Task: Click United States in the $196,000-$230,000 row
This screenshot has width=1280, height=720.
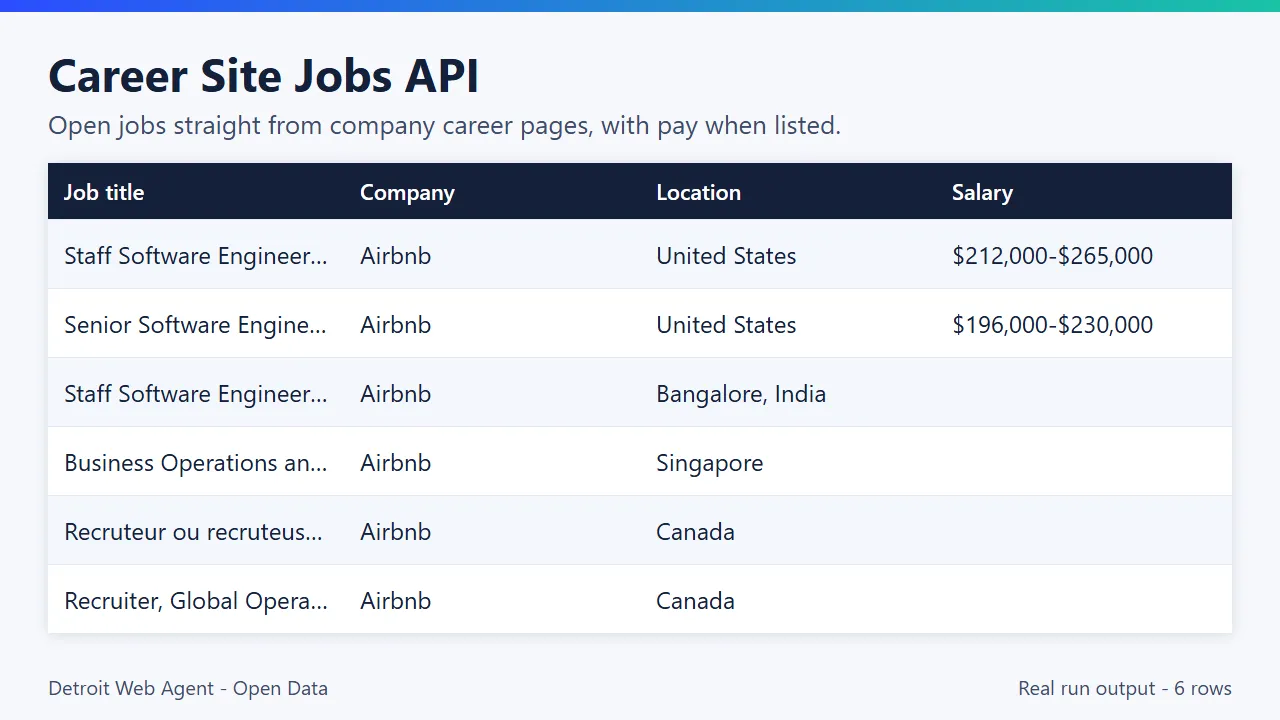Action: pyautogui.click(x=726, y=325)
